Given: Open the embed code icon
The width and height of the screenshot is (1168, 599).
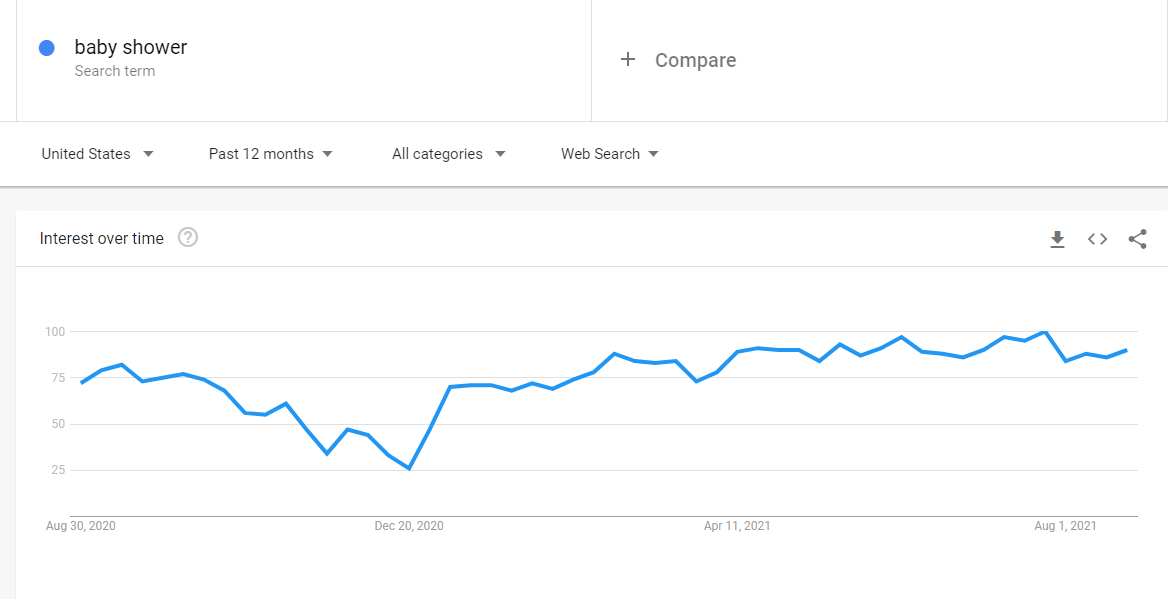Looking at the screenshot, I should 1097,239.
